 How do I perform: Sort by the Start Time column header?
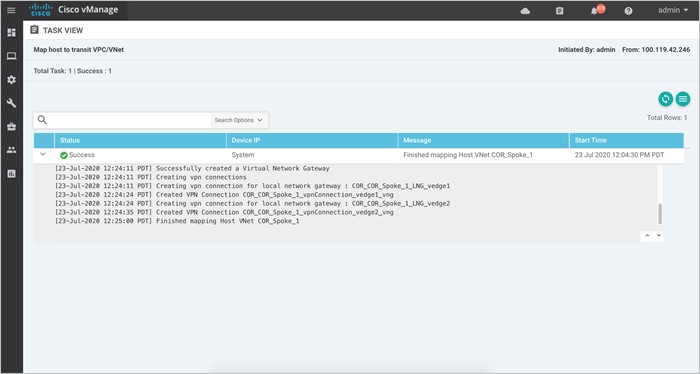(x=626, y=140)
